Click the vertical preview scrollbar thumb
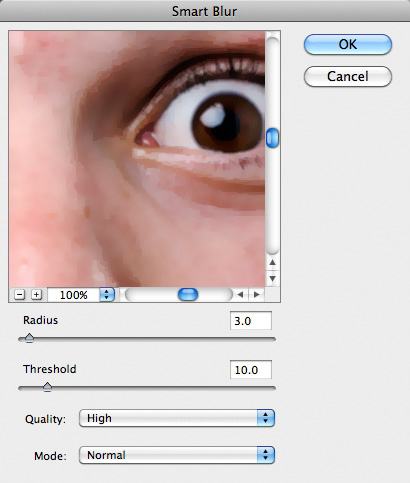The width and height of the screenshot is (410, 483). (272, 138)
